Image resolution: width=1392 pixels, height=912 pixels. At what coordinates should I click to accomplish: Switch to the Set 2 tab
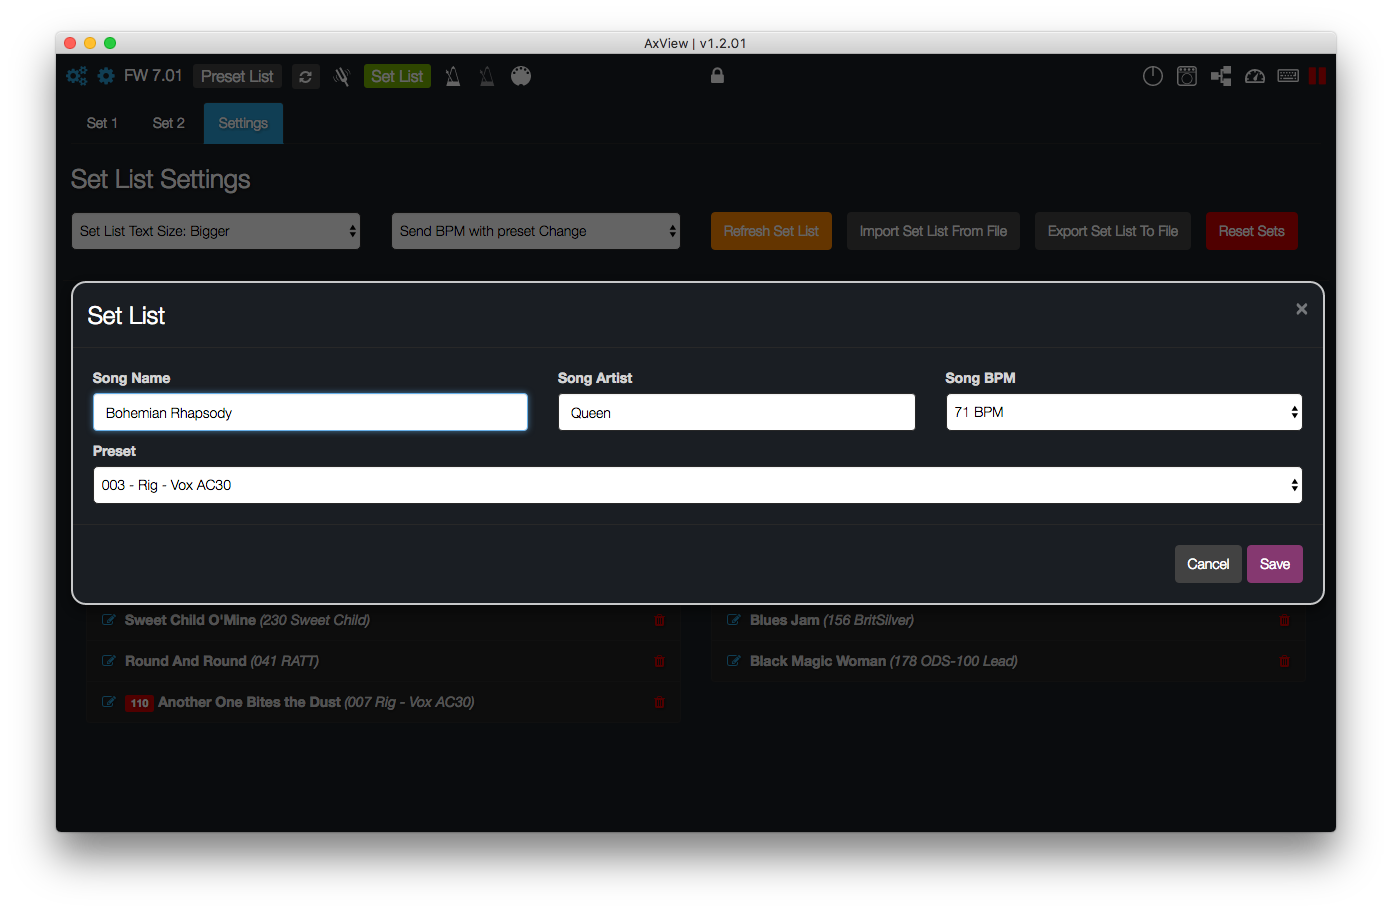168,123
